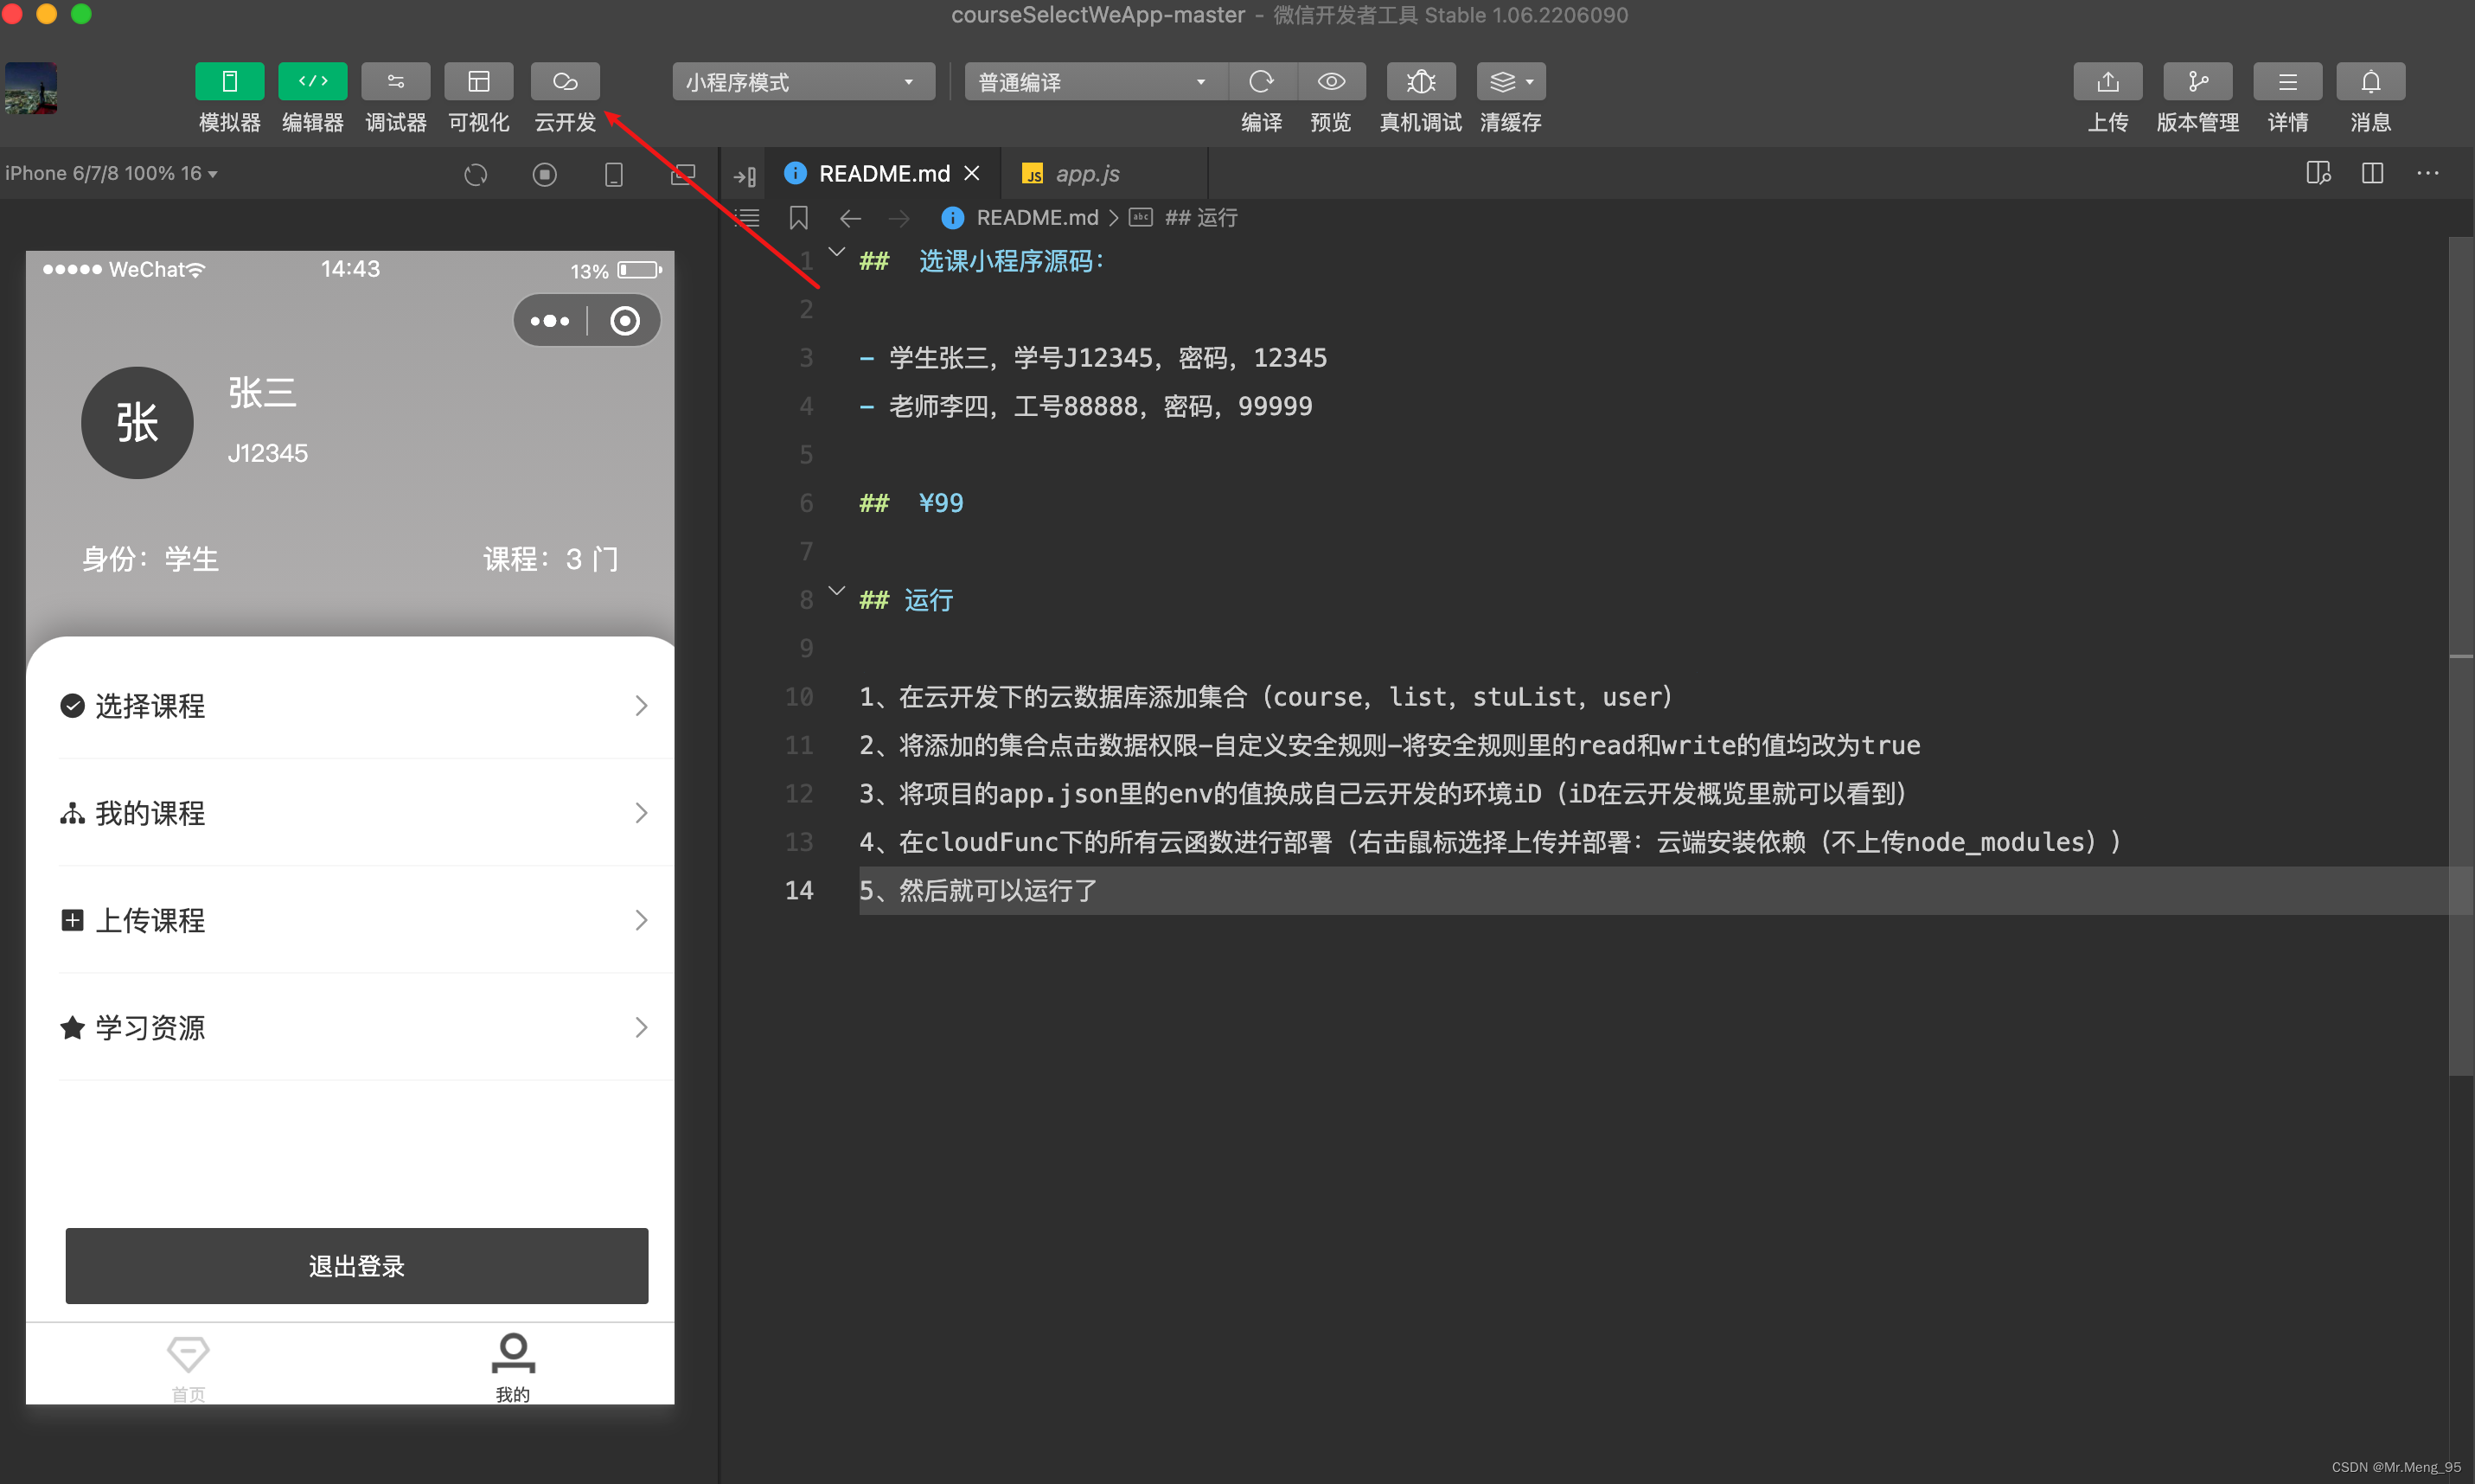Click the '课程：3 门' label

point(551,559)
